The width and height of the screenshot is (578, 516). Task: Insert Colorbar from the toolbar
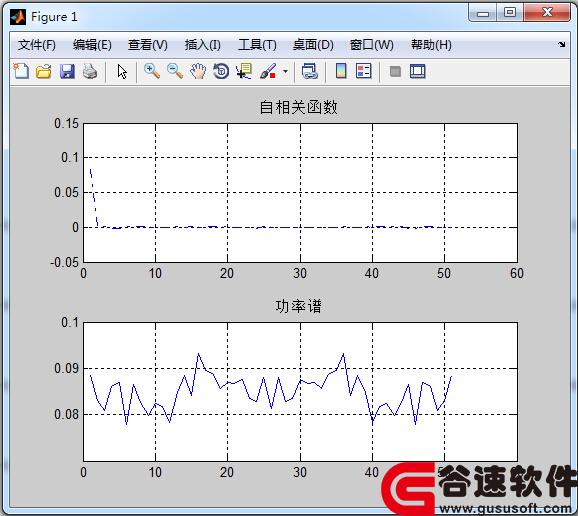341,71
